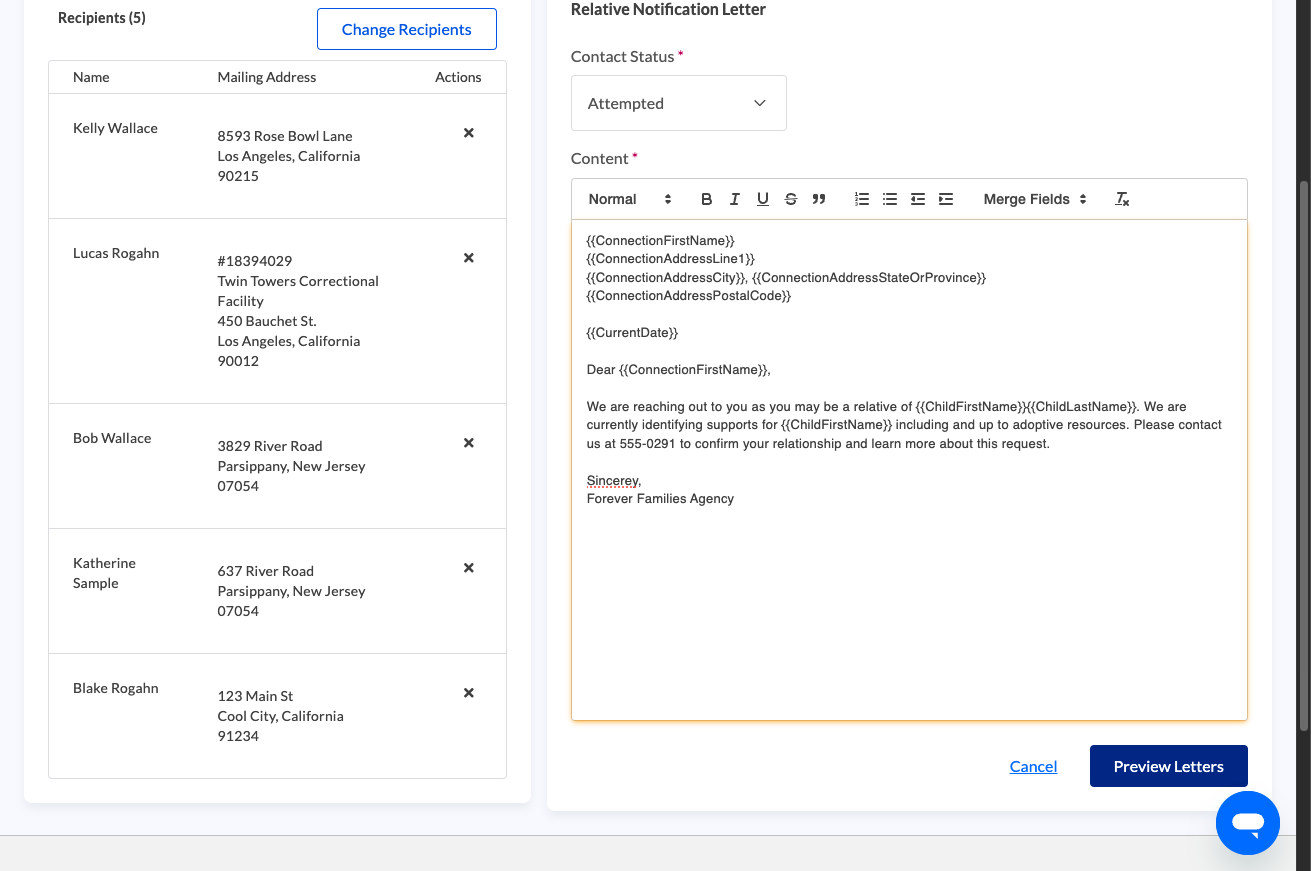
Task: Cancel the notification letter
Action: tap(1033, 766)
